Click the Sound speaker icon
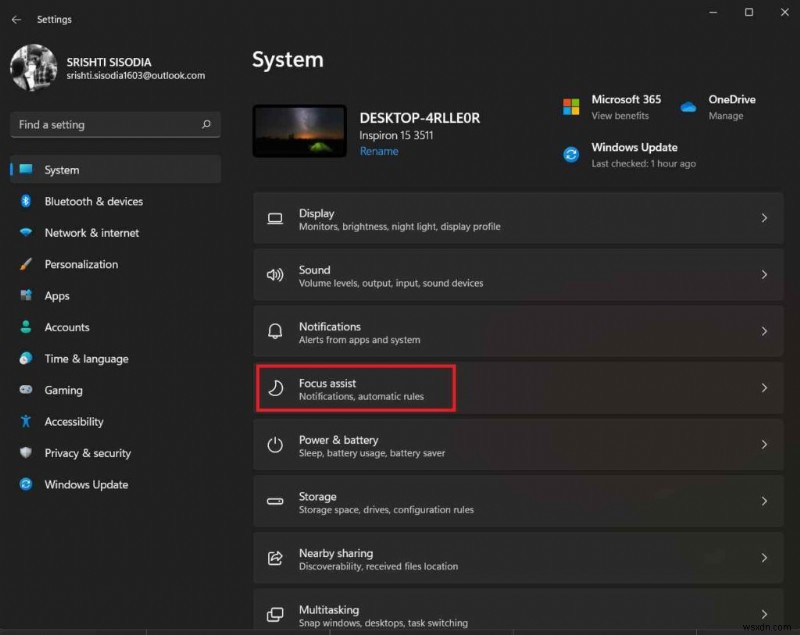The height and width of the screenshot is (635, 800). [275, 275]
